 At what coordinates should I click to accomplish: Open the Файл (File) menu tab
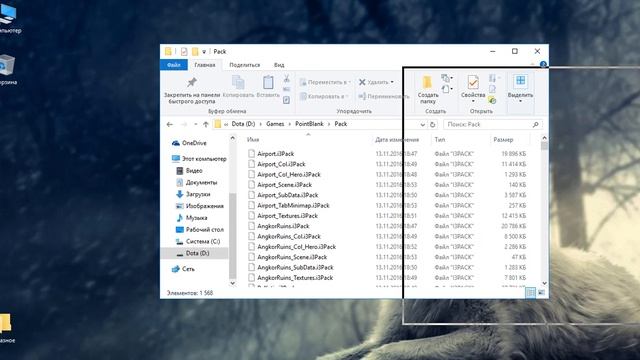pos(174,65)
